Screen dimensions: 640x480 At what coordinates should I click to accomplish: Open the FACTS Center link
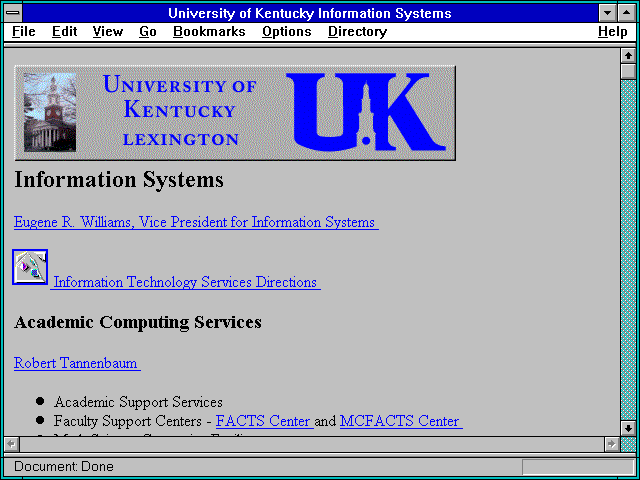[264, 421]
